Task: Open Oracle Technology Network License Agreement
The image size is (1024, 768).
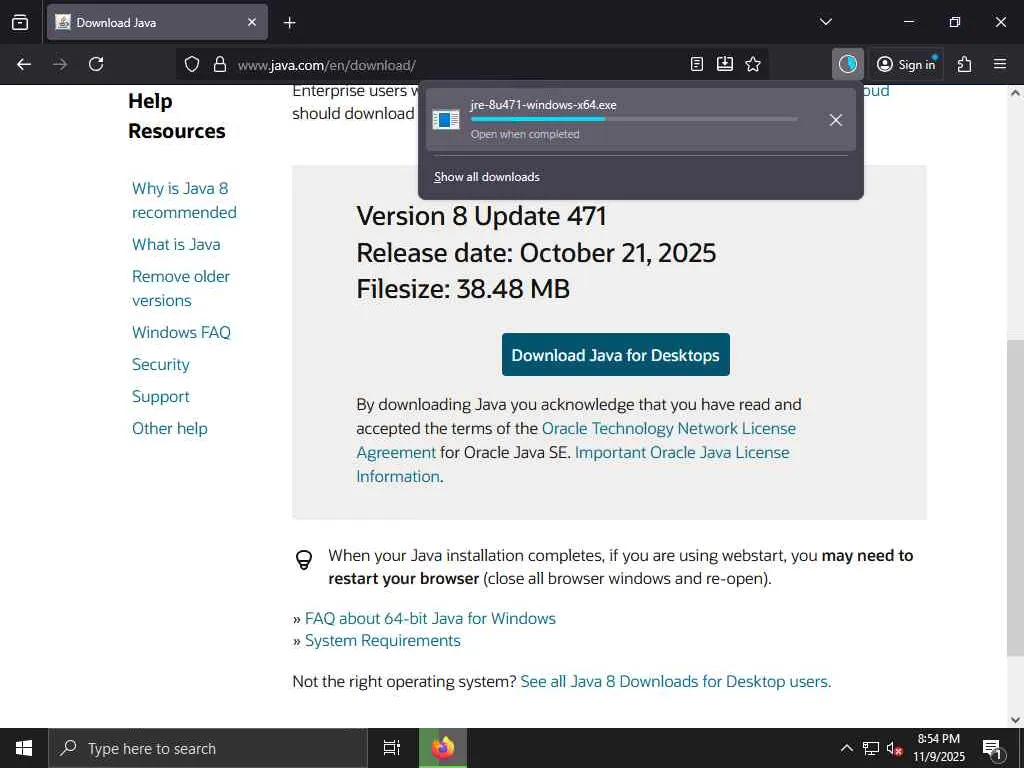Action: (x=669, y=428)
